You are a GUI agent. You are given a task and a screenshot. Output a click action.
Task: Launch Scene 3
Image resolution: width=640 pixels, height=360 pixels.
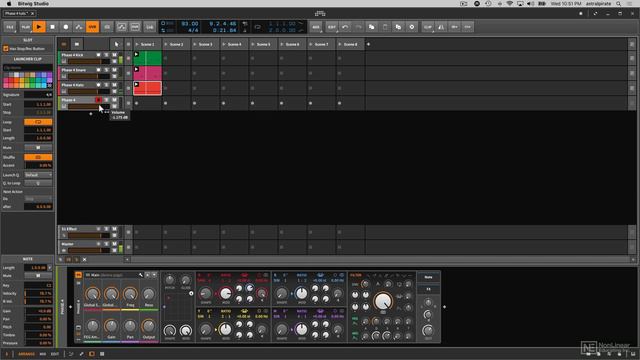pos(195,44)
